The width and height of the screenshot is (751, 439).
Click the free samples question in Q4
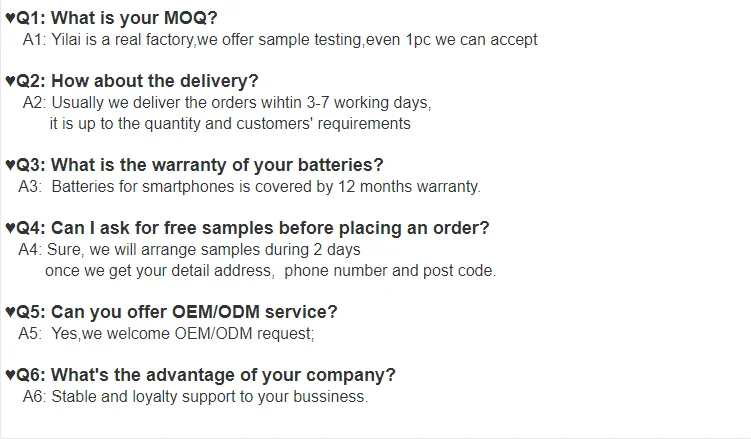(270, 228)
